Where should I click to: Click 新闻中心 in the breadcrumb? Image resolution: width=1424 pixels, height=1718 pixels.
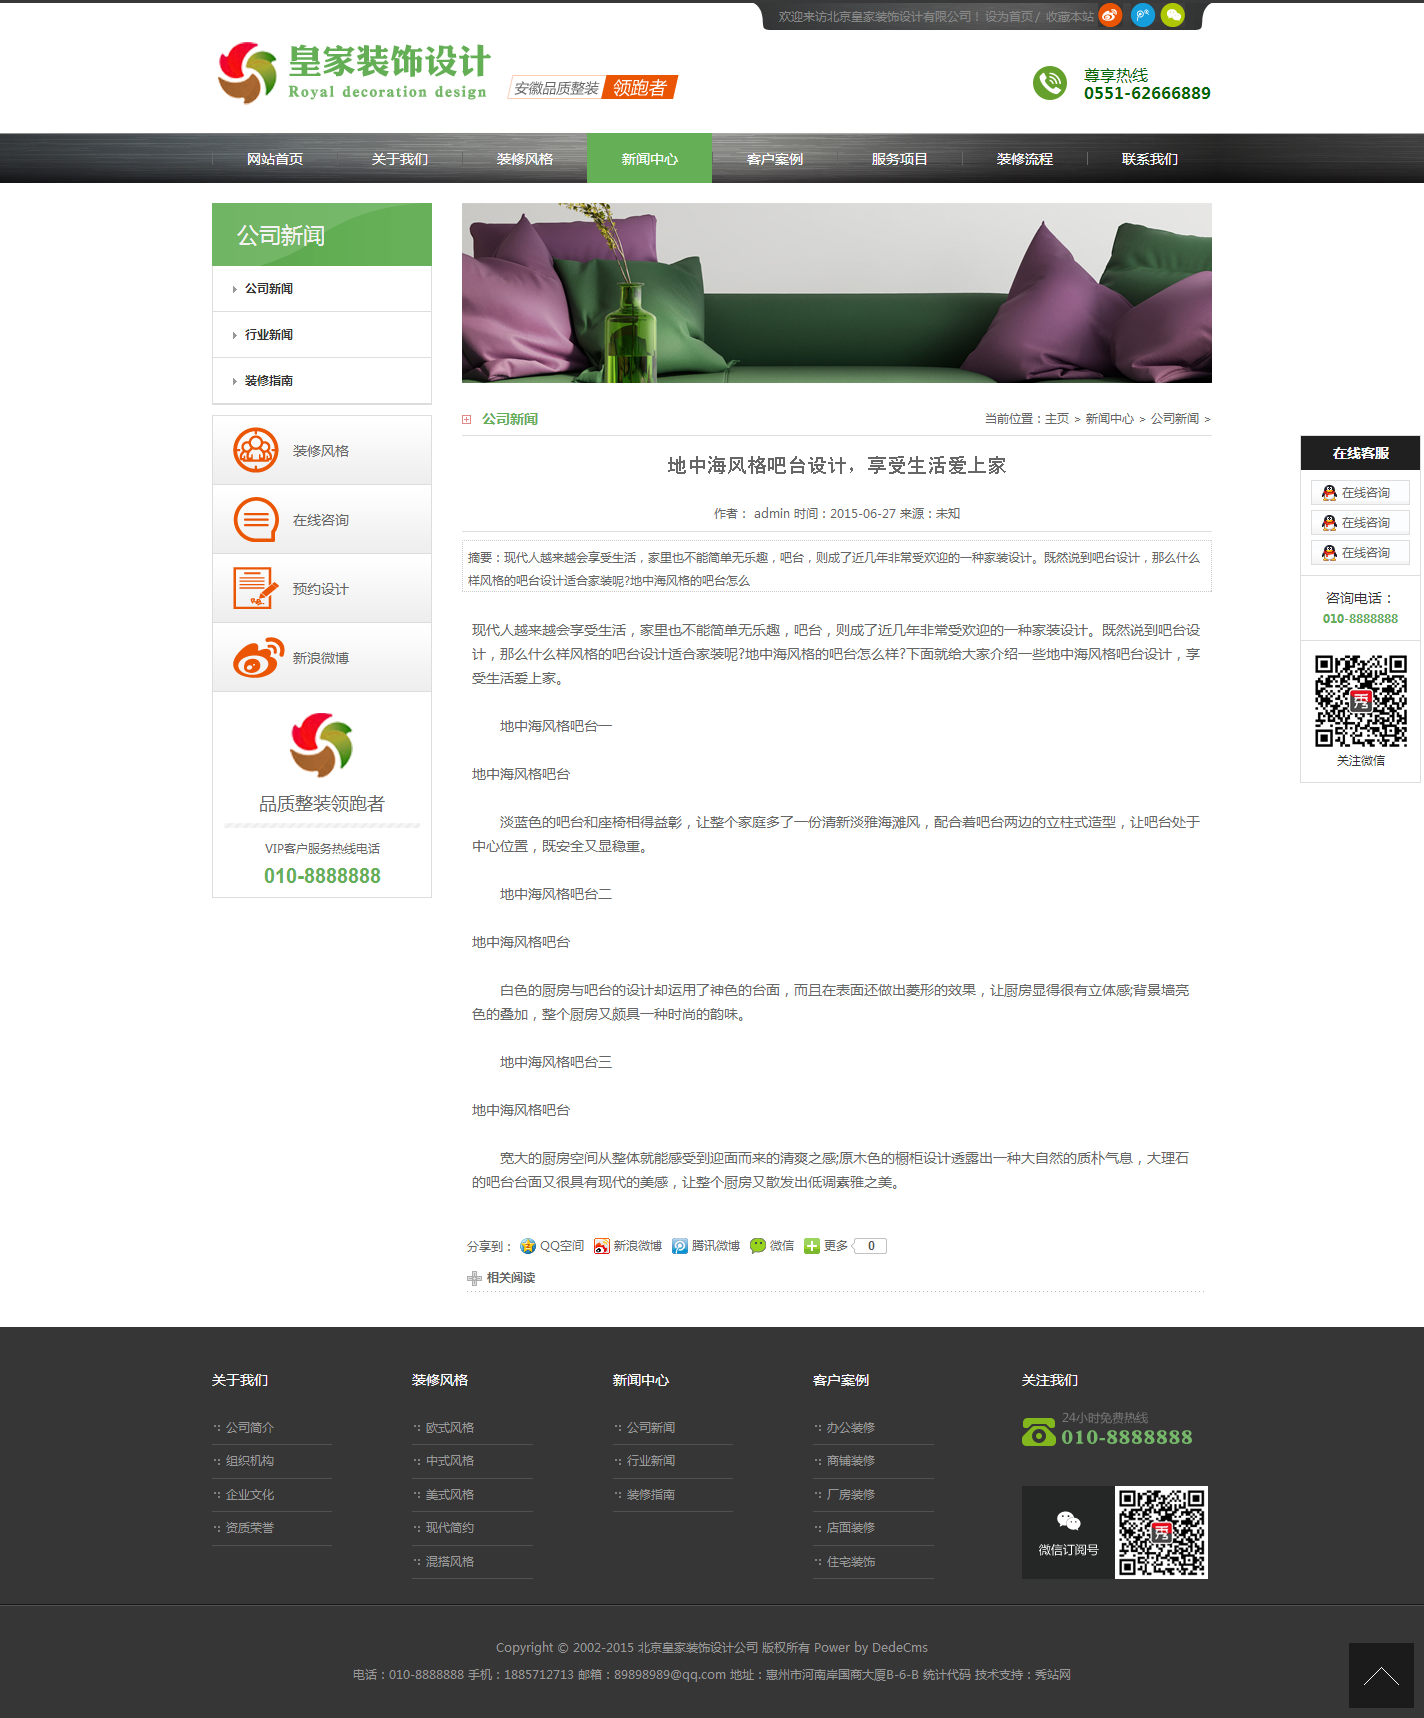1109,419
